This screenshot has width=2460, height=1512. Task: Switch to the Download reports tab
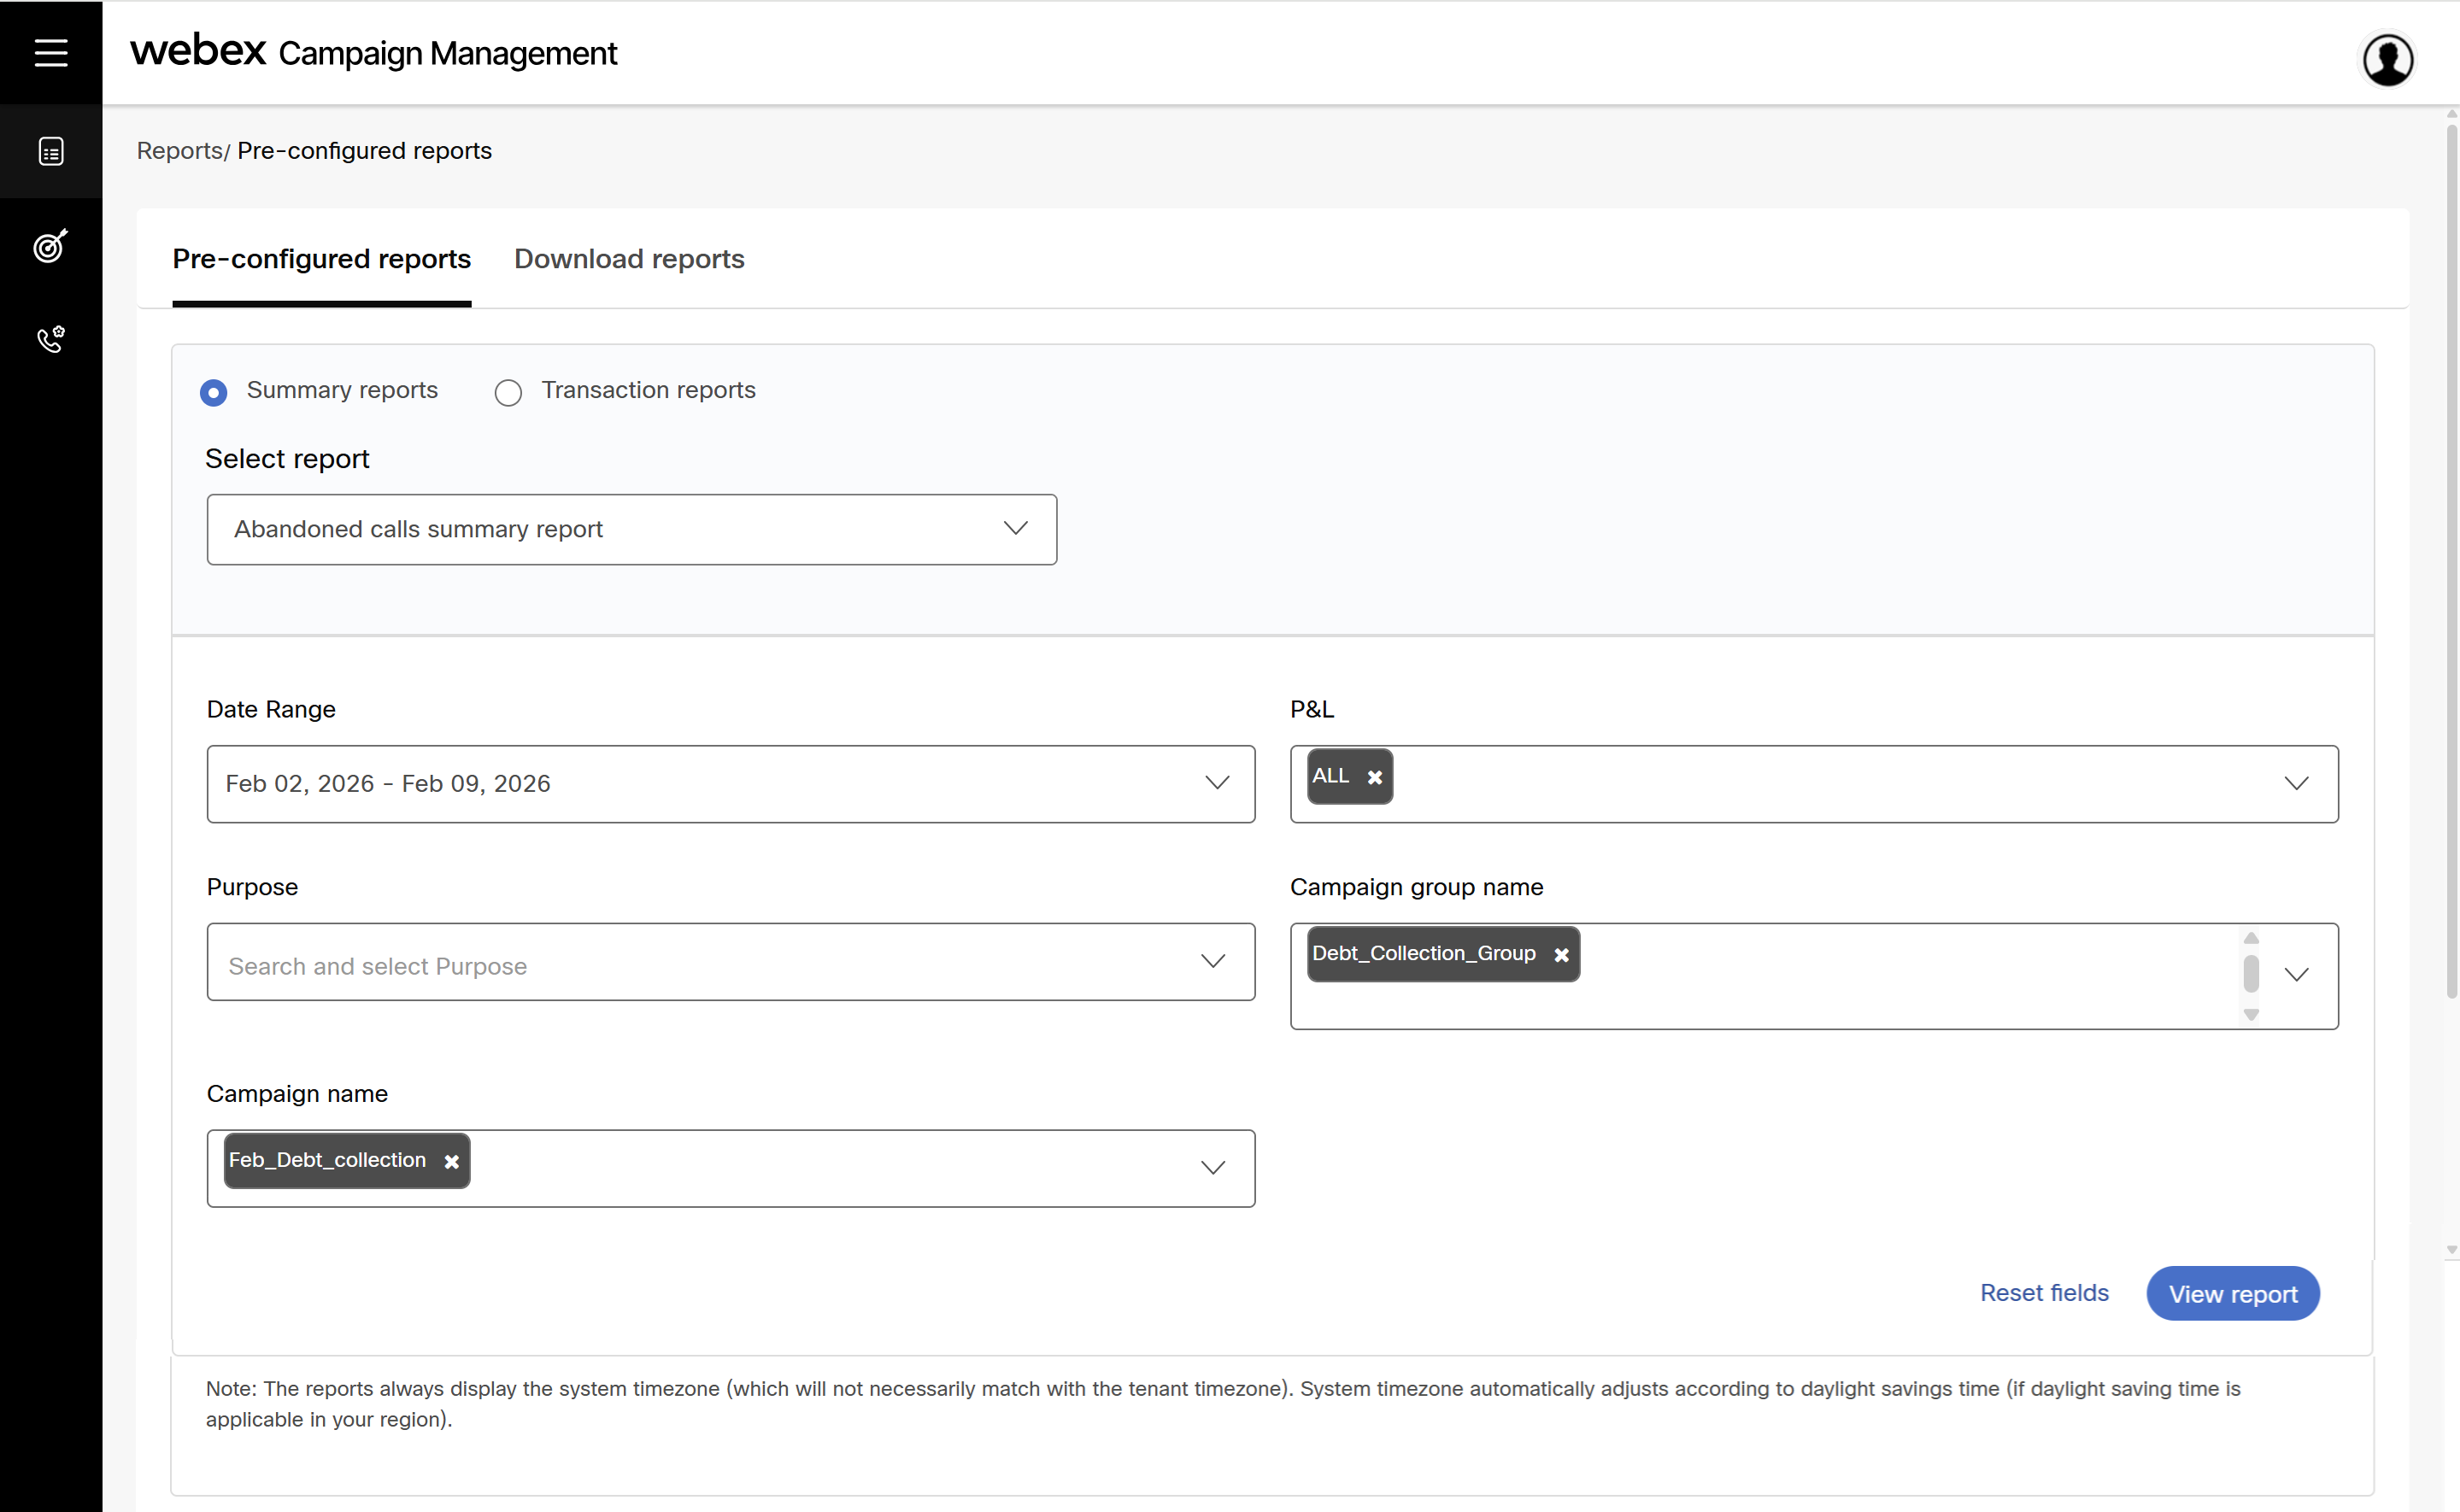pyautogui.click(x=629, y=259)
